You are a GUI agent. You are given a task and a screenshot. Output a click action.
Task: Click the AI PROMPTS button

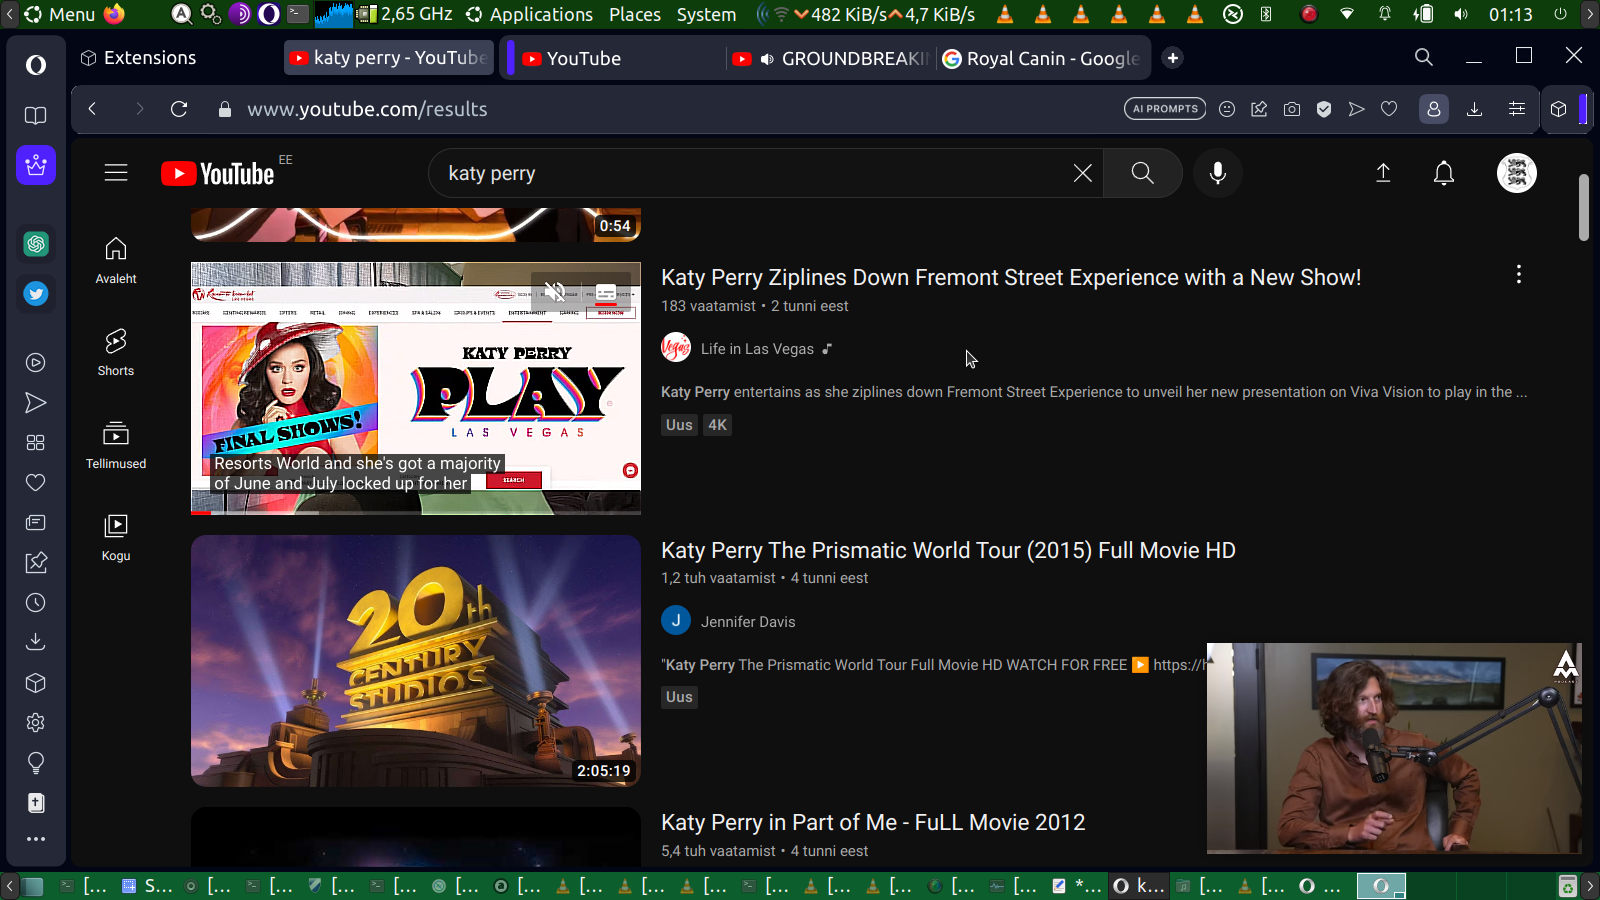point(1165,109)
